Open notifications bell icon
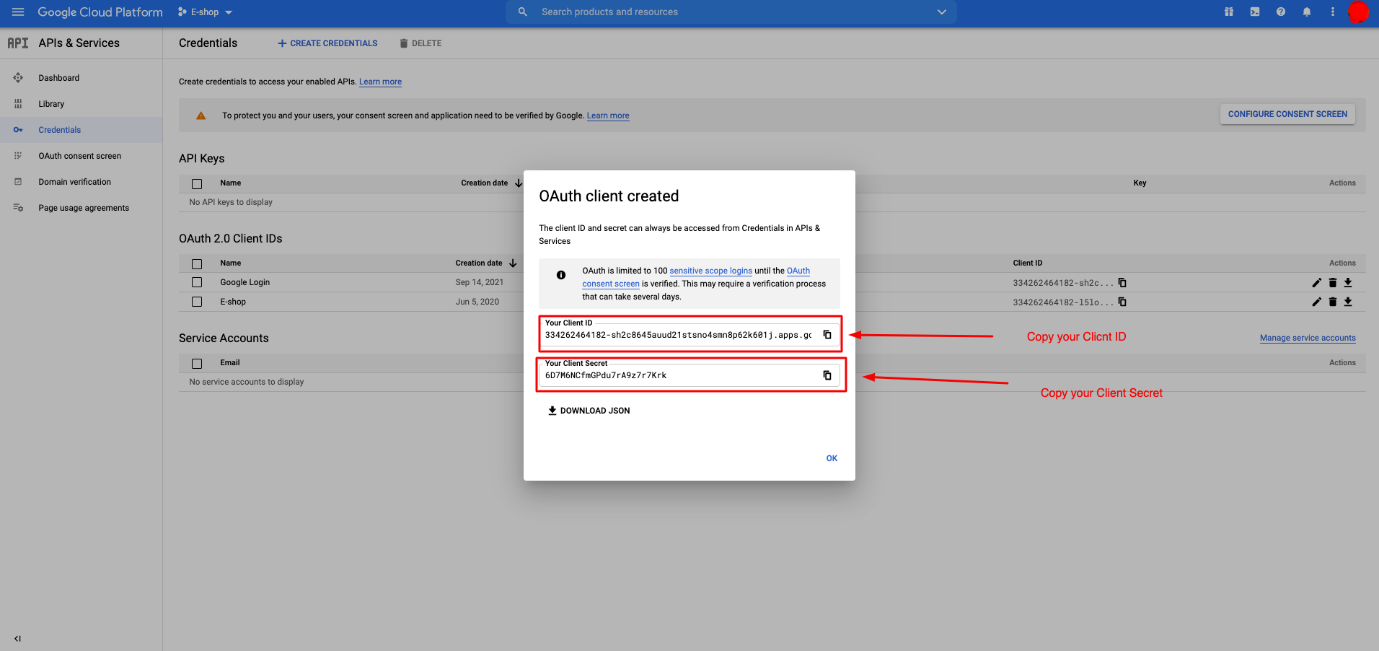This screenshot has height=651, width=1379. click(x=1307, y=12)
